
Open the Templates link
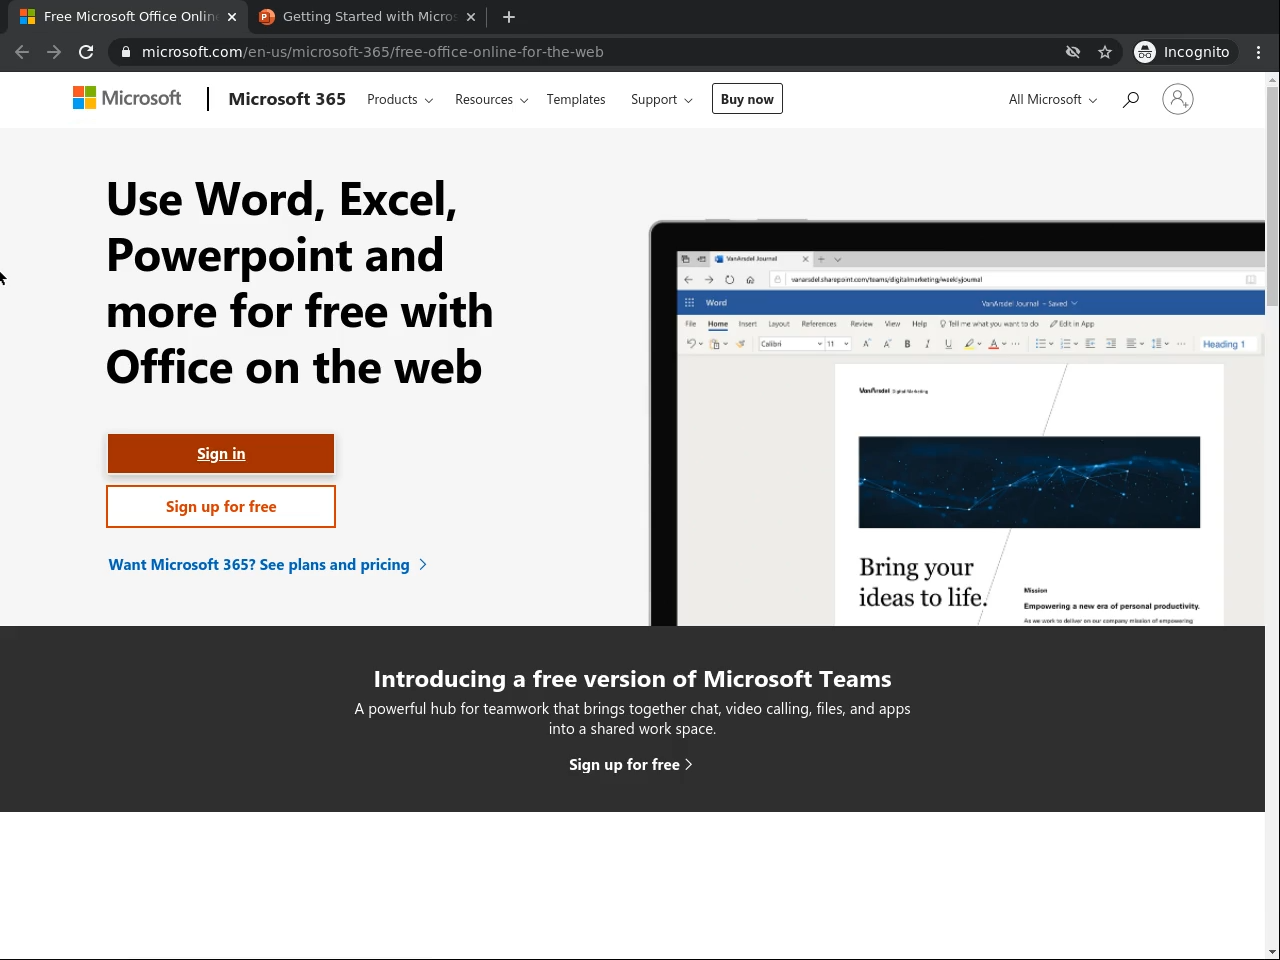tap(576, 99)
